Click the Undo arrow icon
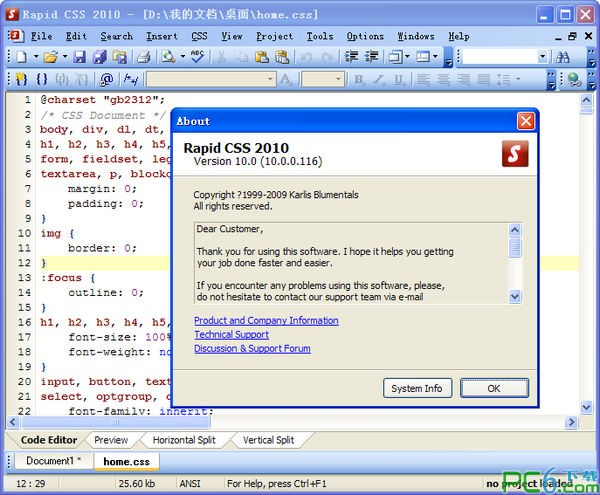 point(306,57)
